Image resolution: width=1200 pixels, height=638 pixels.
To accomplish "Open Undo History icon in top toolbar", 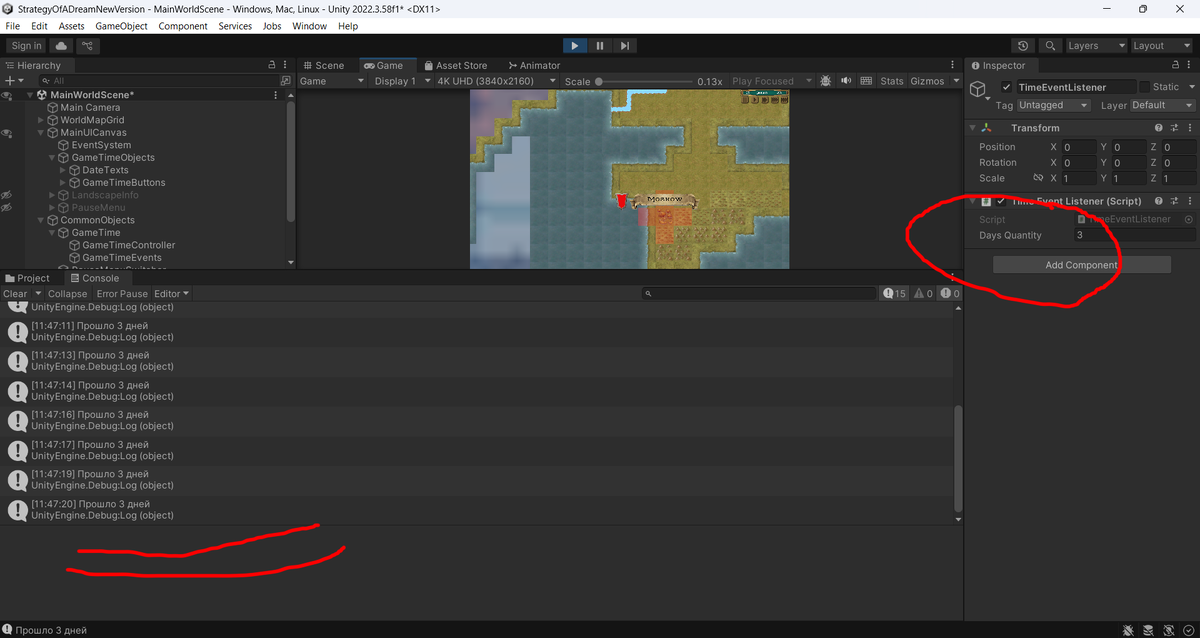I will point(1023,46).
